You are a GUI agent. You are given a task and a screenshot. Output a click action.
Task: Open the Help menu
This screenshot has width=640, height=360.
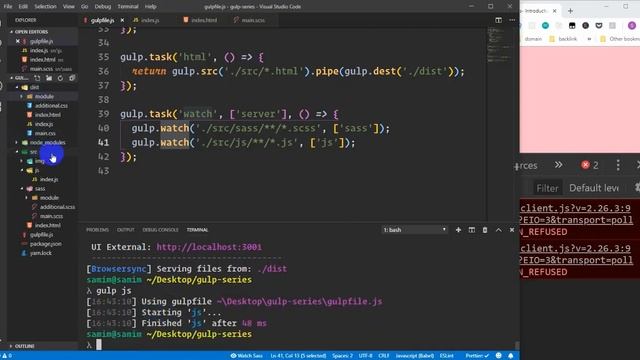(151, 7)
